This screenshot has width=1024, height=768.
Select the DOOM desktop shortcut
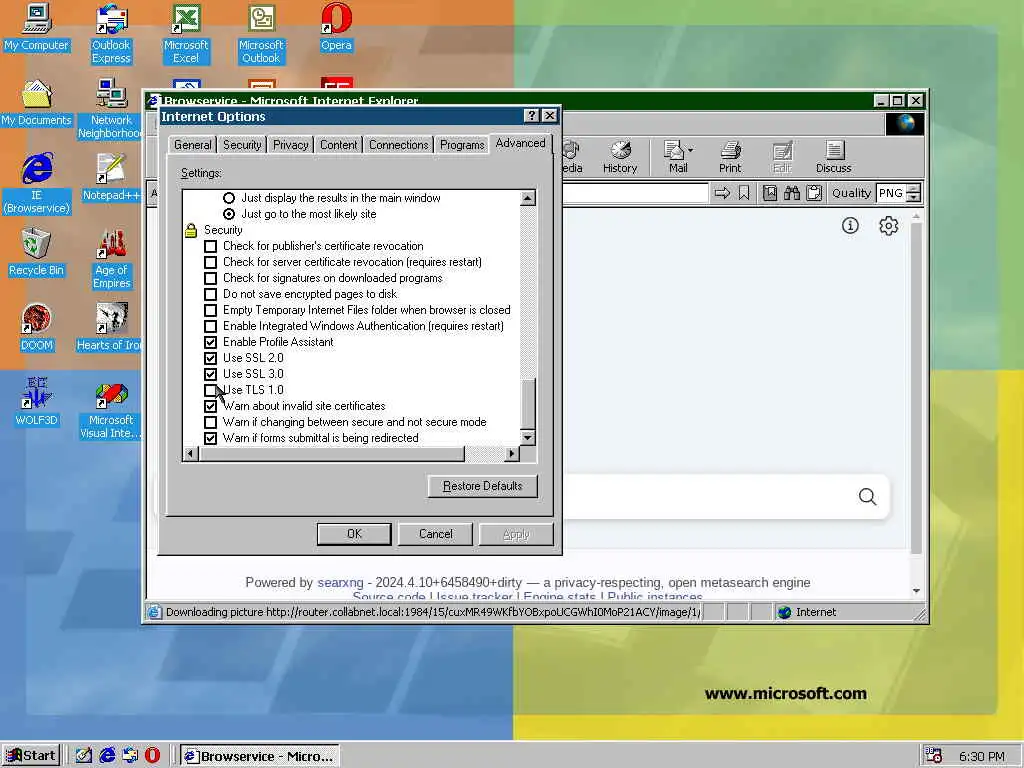[37, 328]
